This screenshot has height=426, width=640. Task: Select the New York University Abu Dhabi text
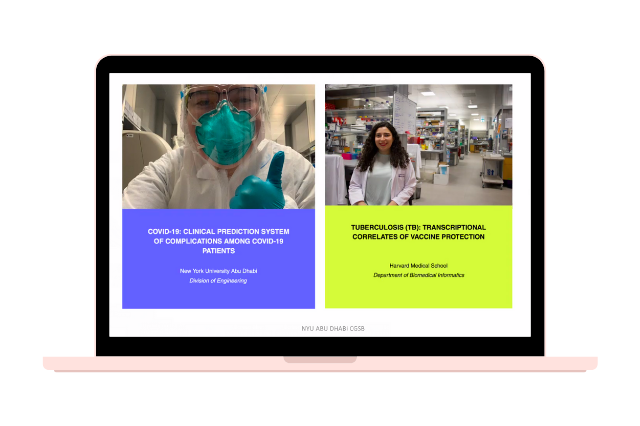pos(218,271)
